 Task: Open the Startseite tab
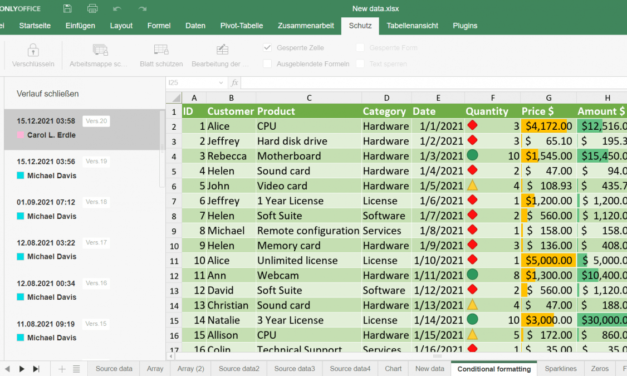[x=35, y=26]
